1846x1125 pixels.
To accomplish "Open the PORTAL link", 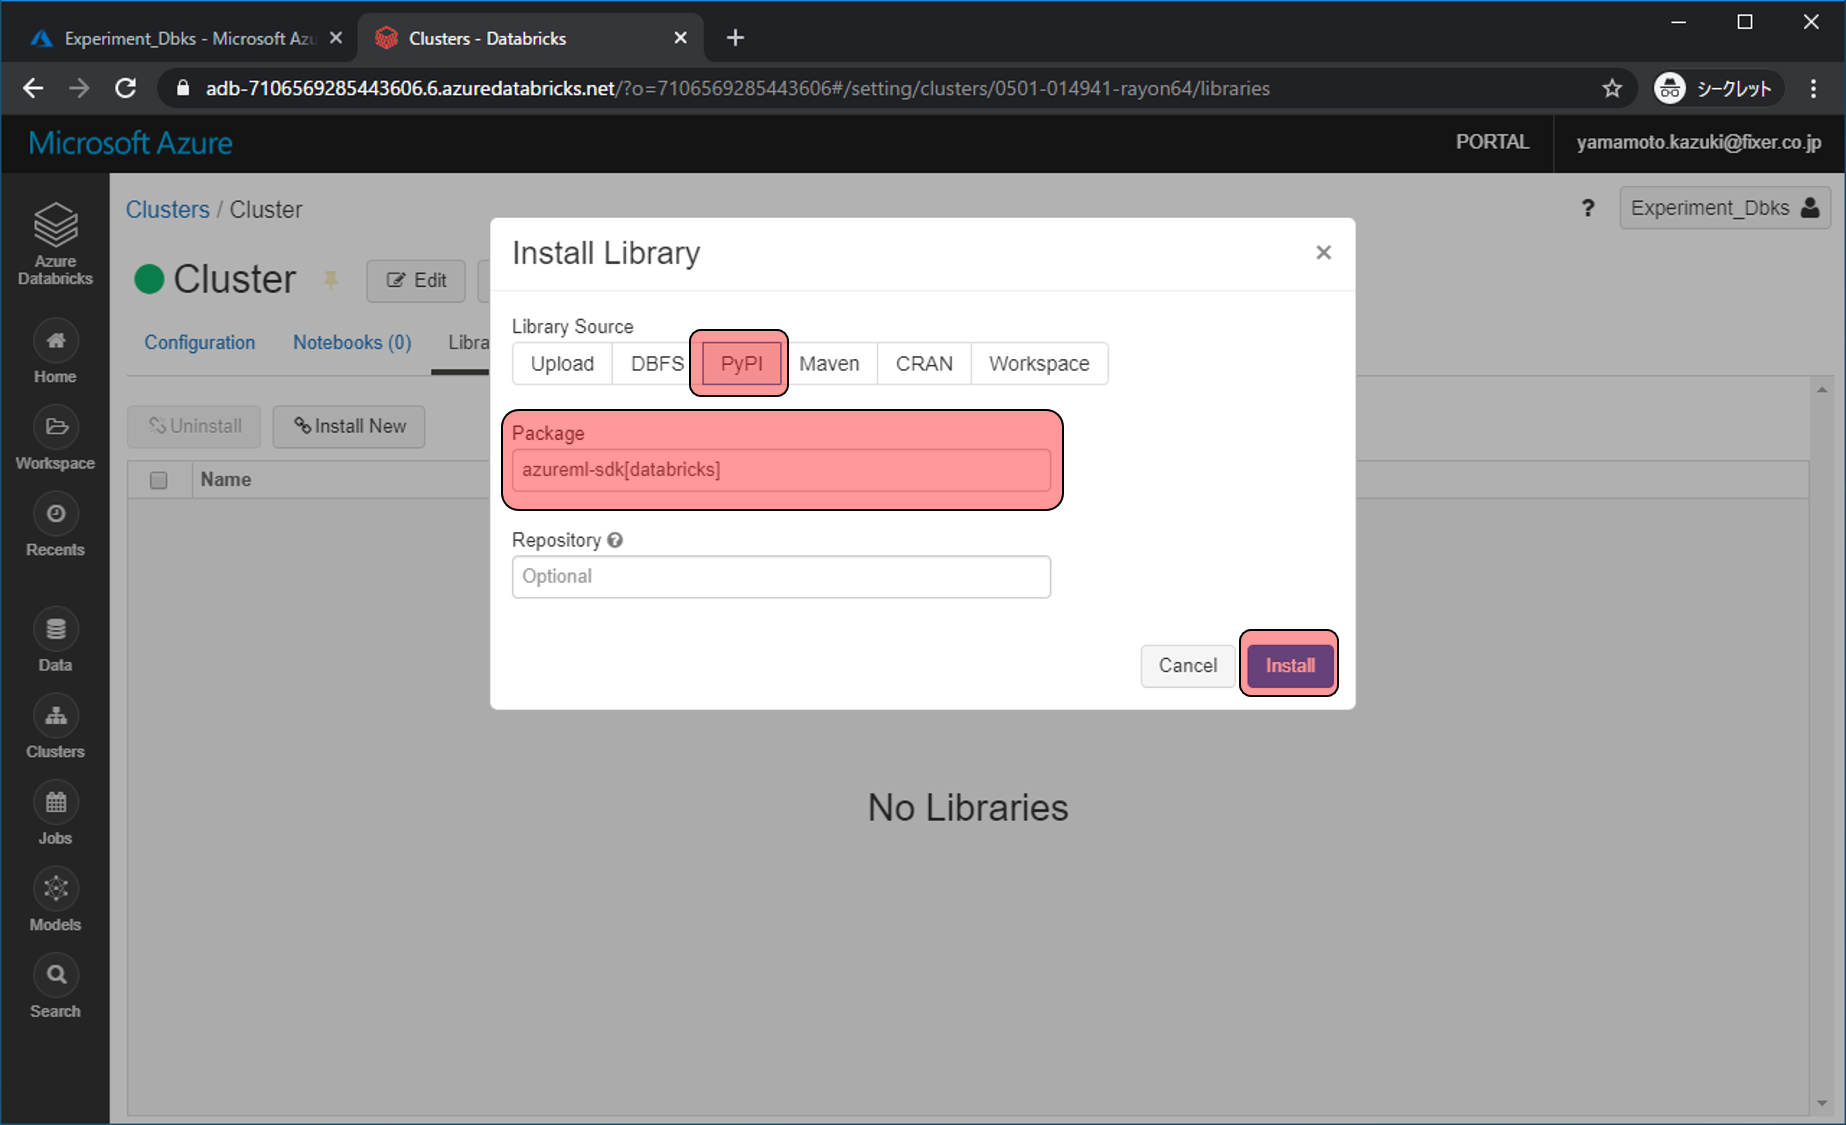I will point(1492,142).
